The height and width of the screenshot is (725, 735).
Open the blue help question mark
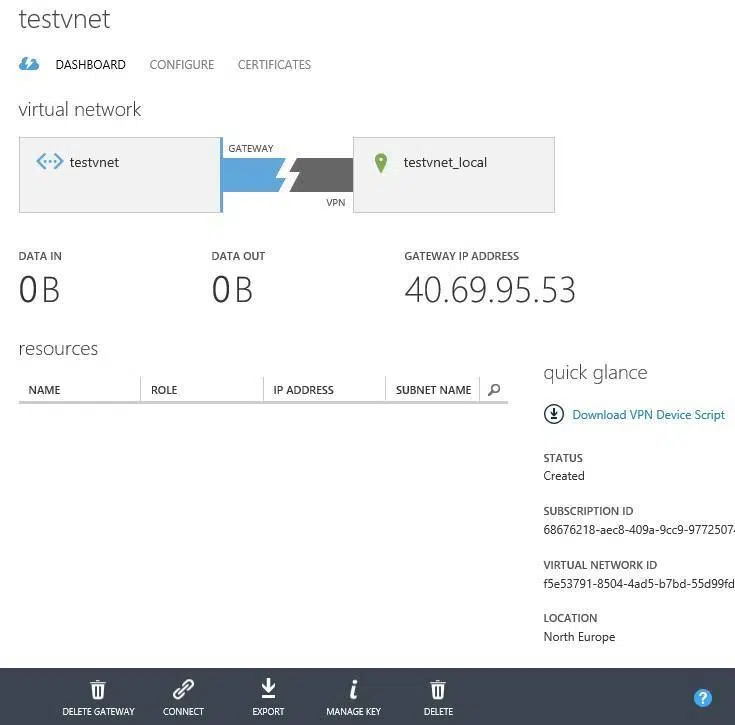[703, 698]
